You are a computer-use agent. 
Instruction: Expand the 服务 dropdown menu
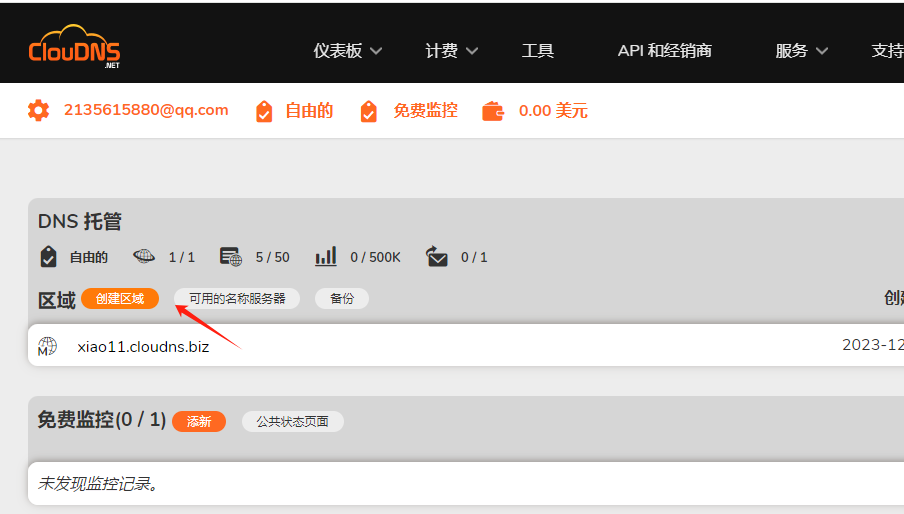801,51
